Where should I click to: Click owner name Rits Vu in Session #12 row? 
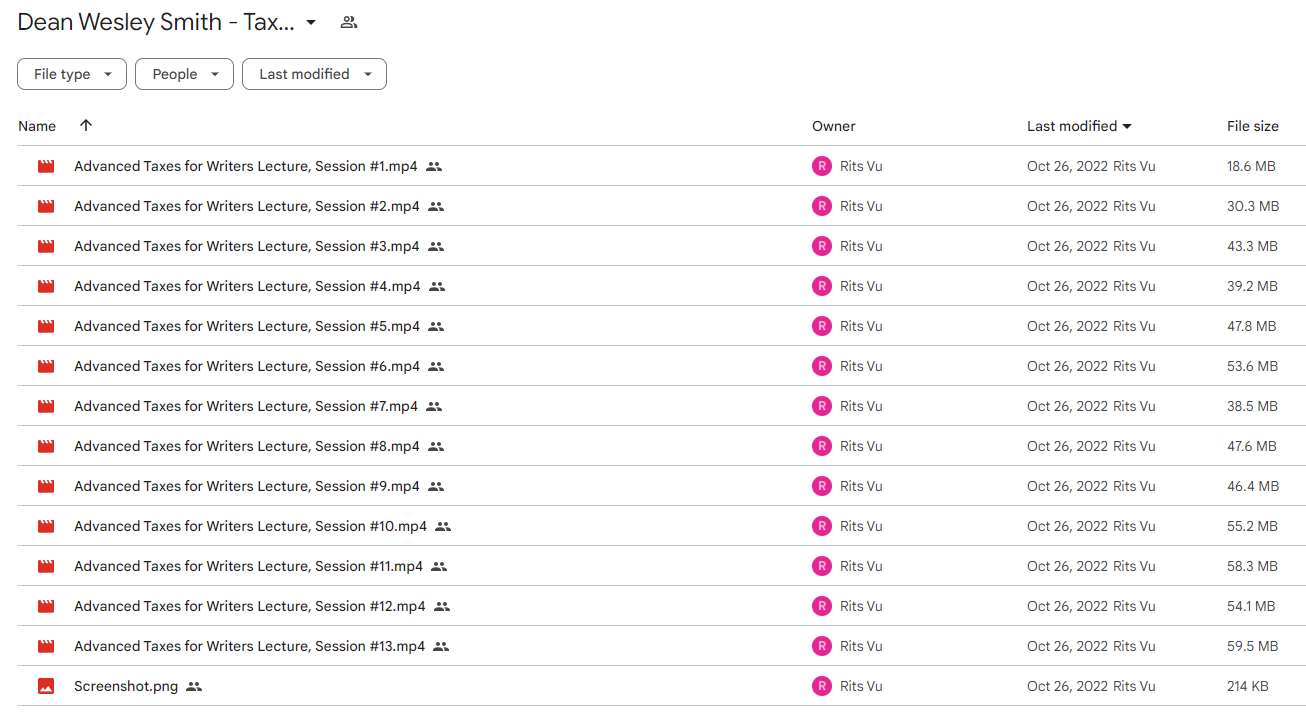pos(861,606)
